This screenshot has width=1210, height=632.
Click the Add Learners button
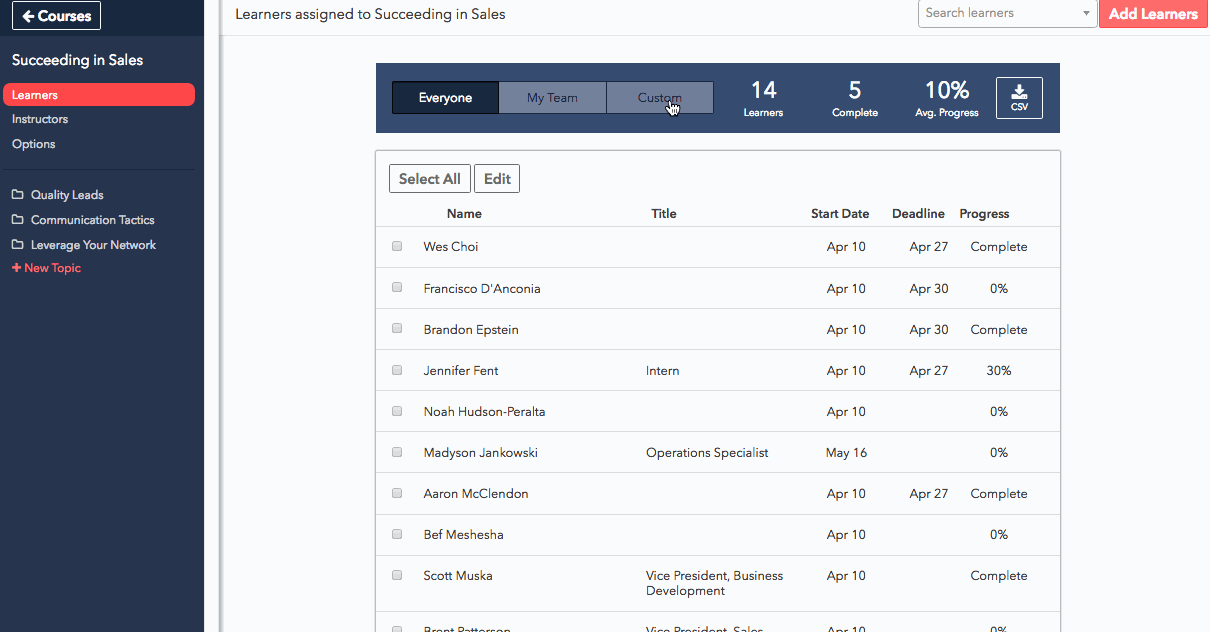click(1153, 14)
